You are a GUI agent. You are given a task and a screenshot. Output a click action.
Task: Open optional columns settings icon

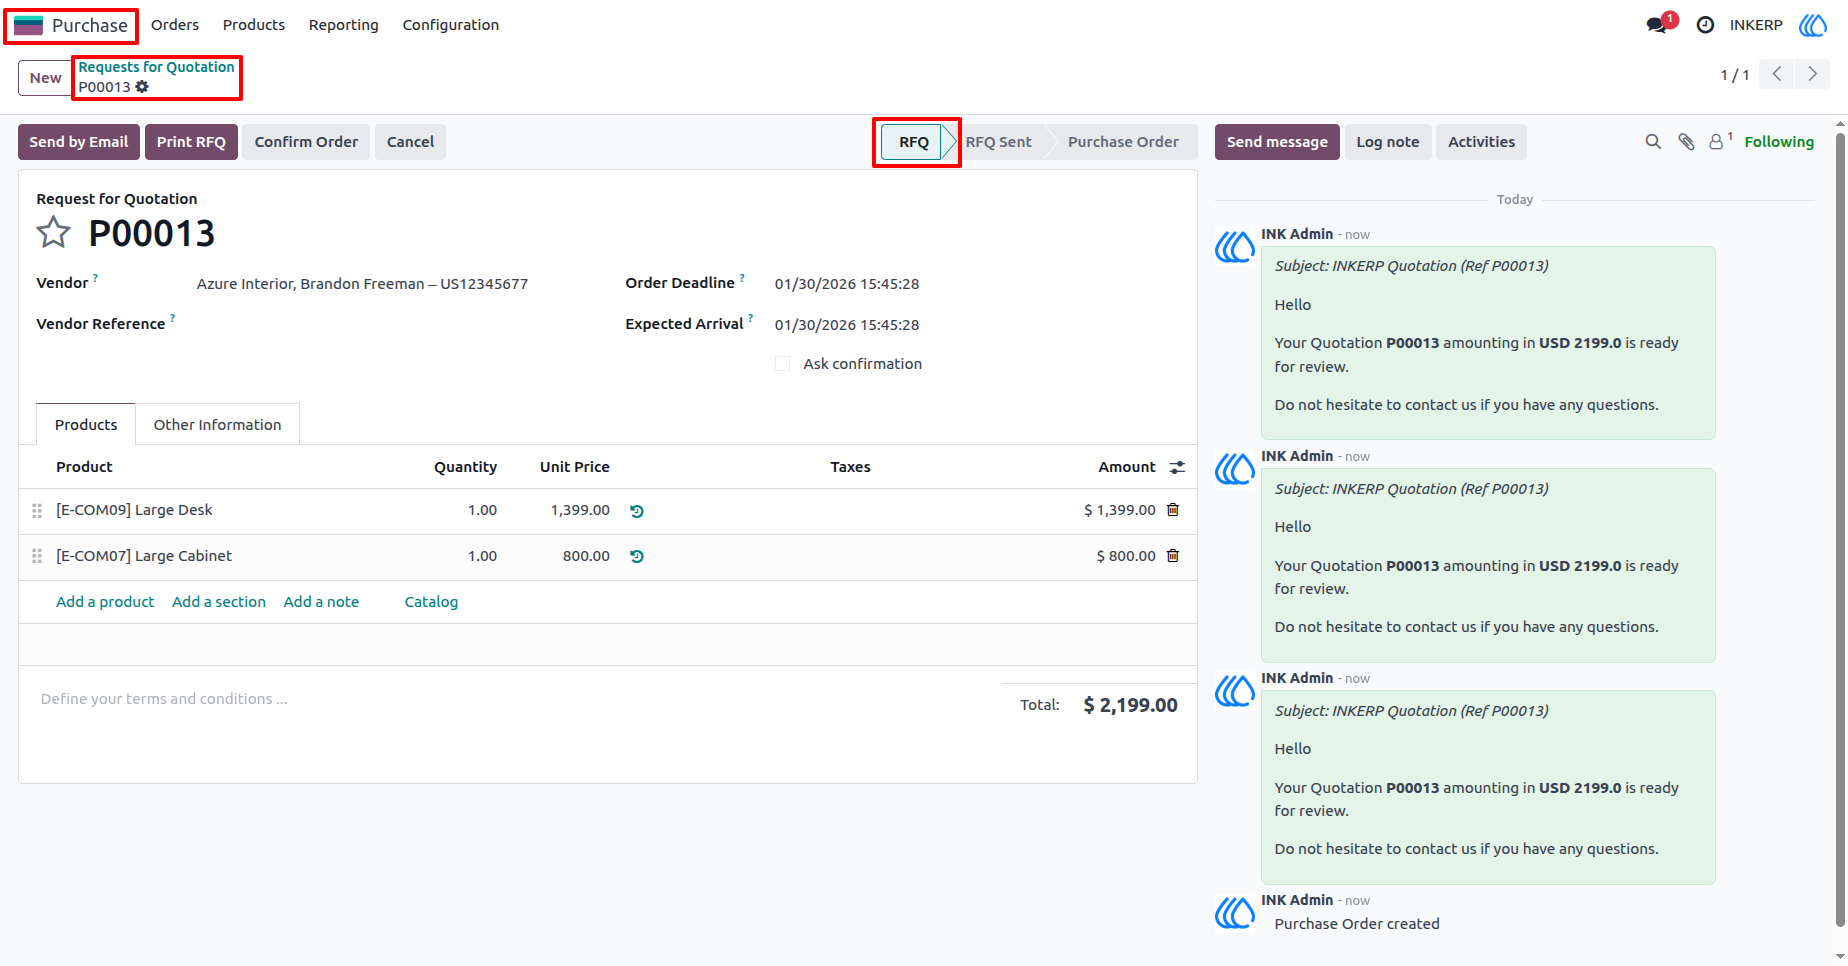coord(1177,467)
